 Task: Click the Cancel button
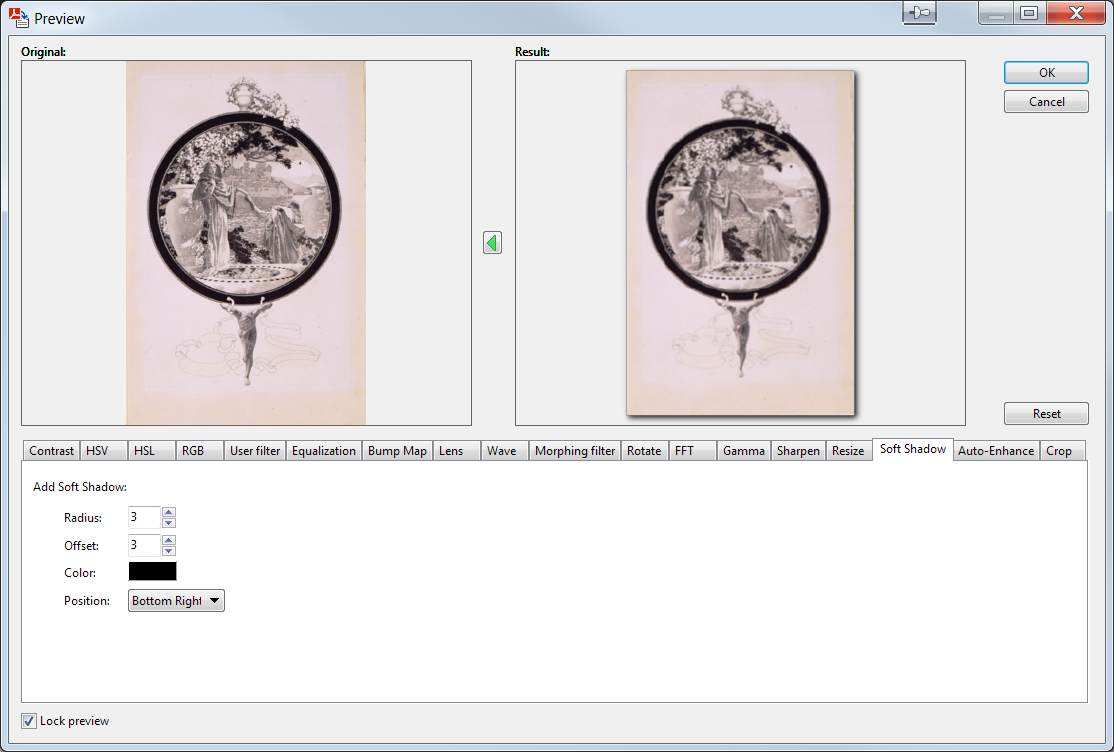(x=1046, y=102)
